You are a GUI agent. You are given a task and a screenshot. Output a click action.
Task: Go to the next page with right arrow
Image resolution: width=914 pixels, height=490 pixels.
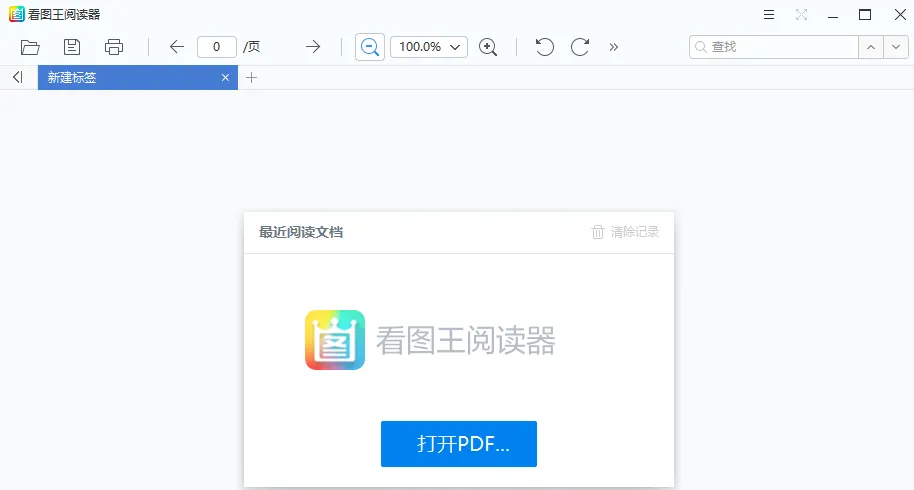pyautogui.click(x=313, y=47)
